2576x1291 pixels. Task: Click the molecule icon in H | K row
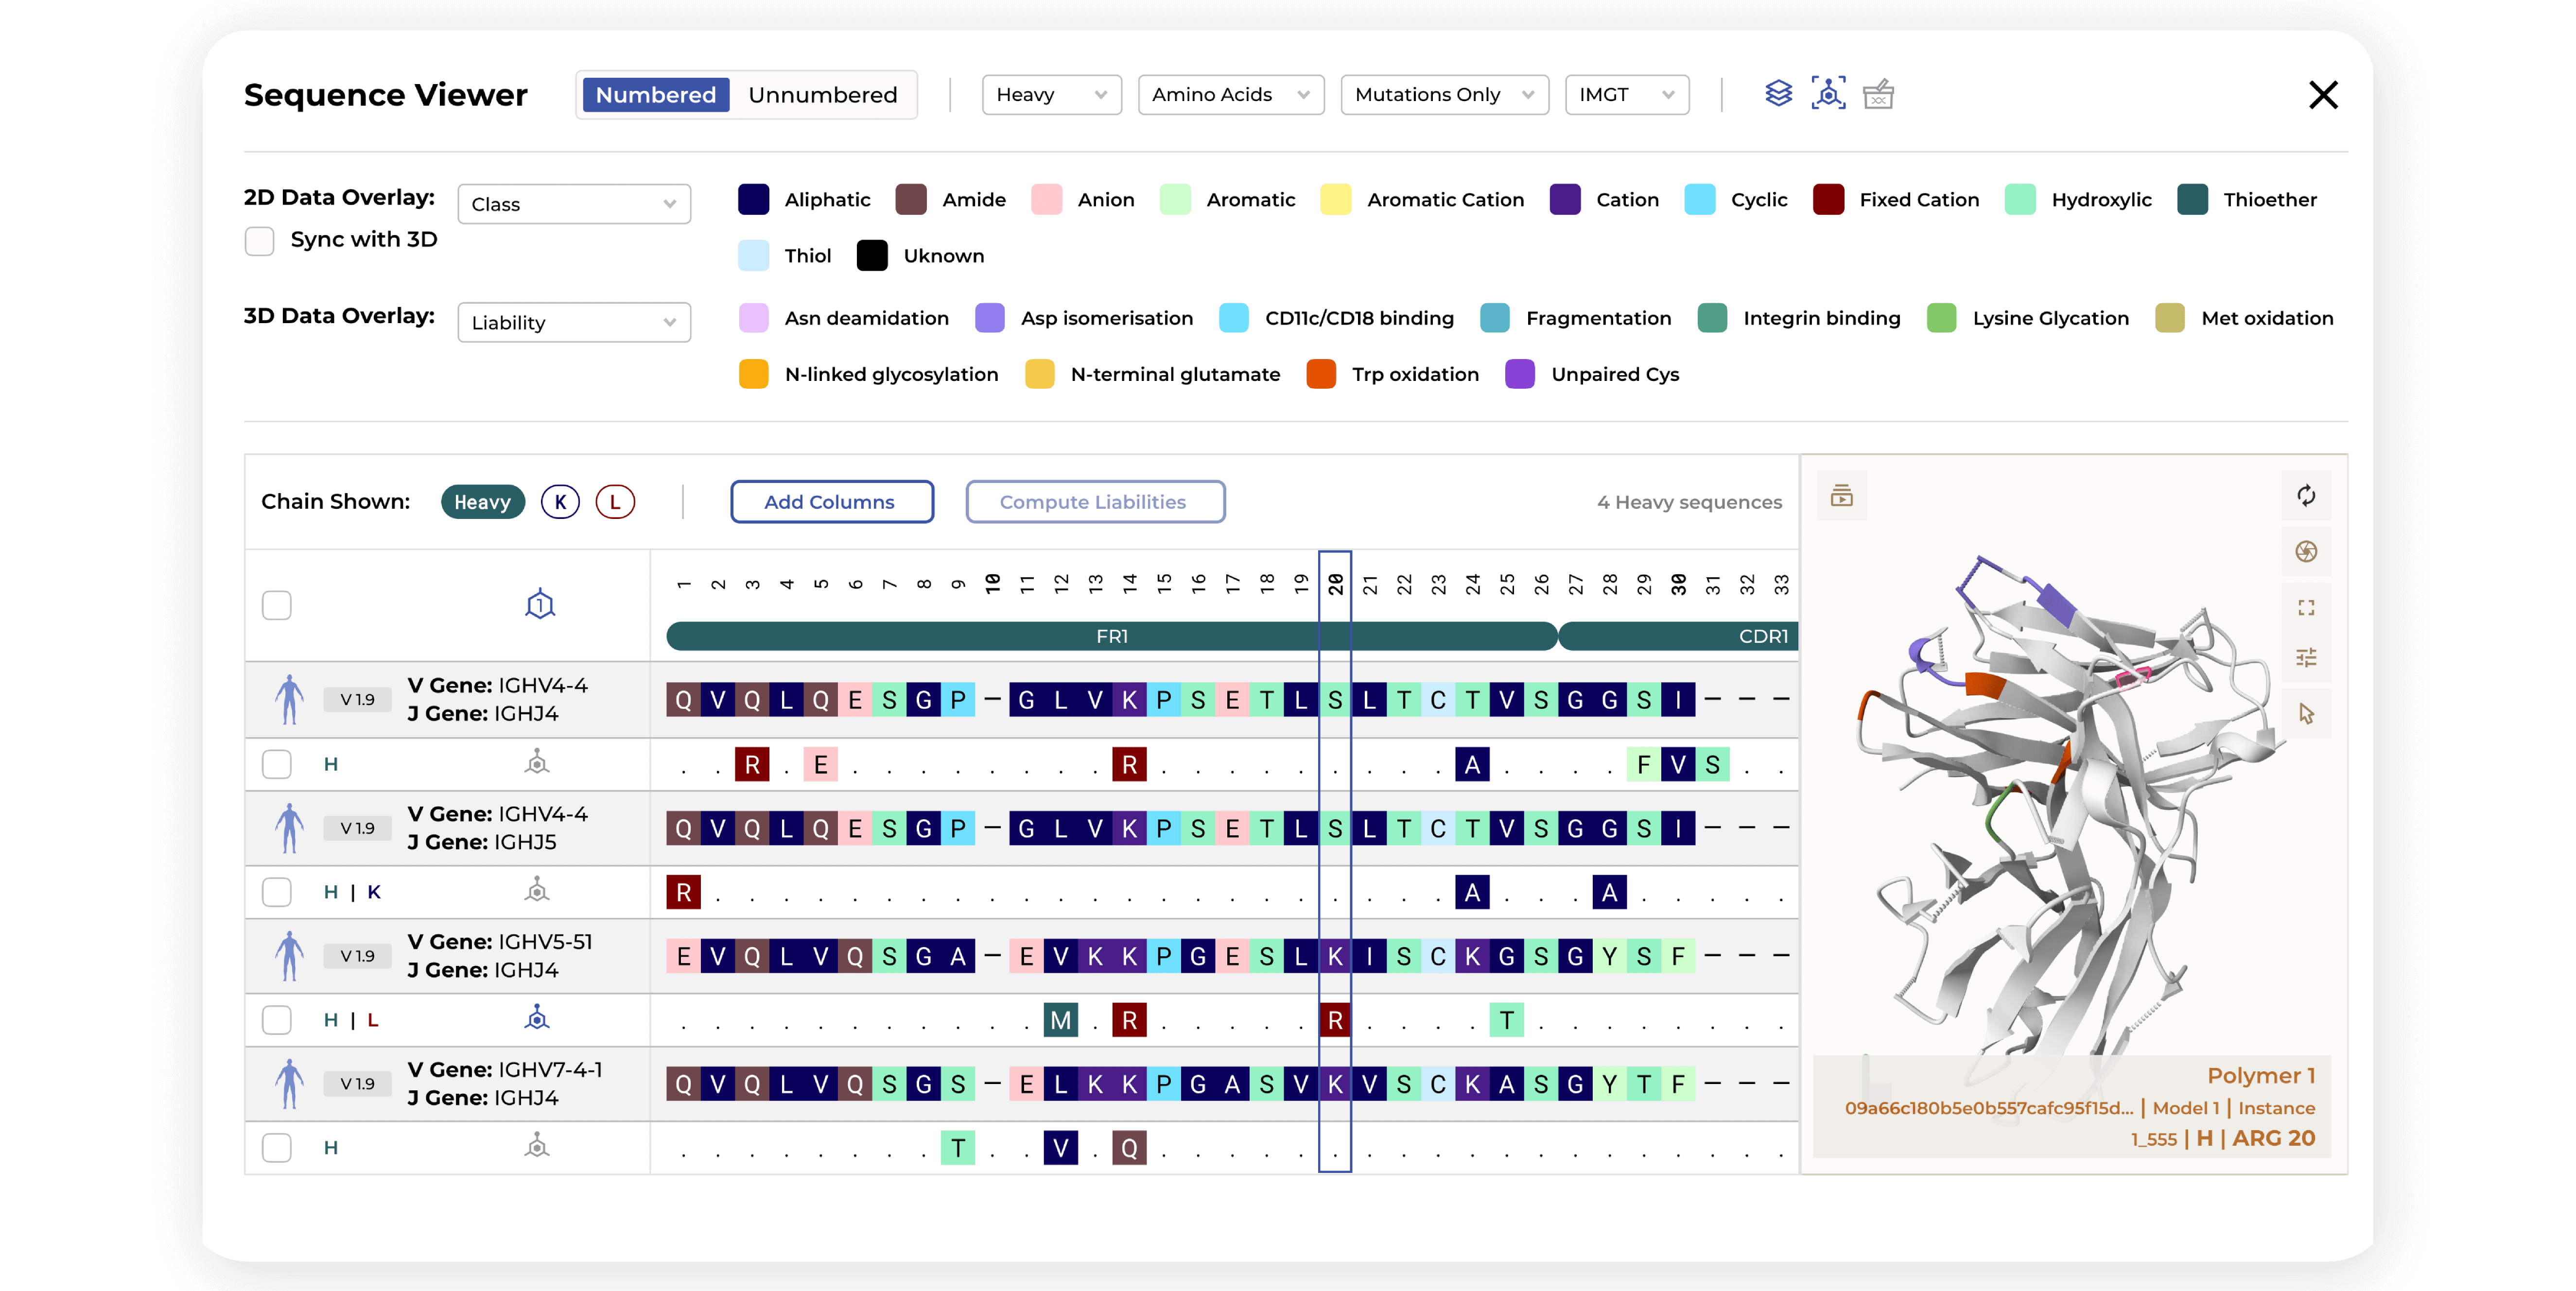point(537,891)
